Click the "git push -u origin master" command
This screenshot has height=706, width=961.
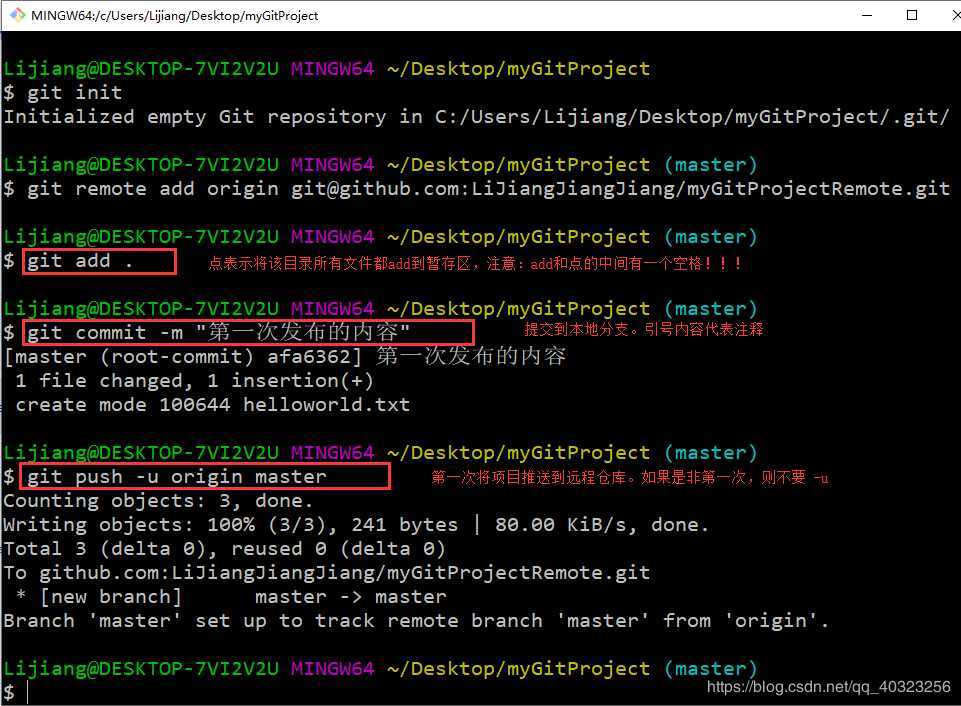click(177, 477)
